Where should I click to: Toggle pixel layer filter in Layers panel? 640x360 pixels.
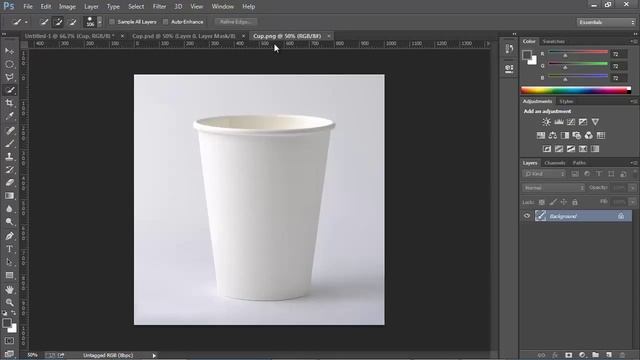pyautogui.click(x=575, y=174)
